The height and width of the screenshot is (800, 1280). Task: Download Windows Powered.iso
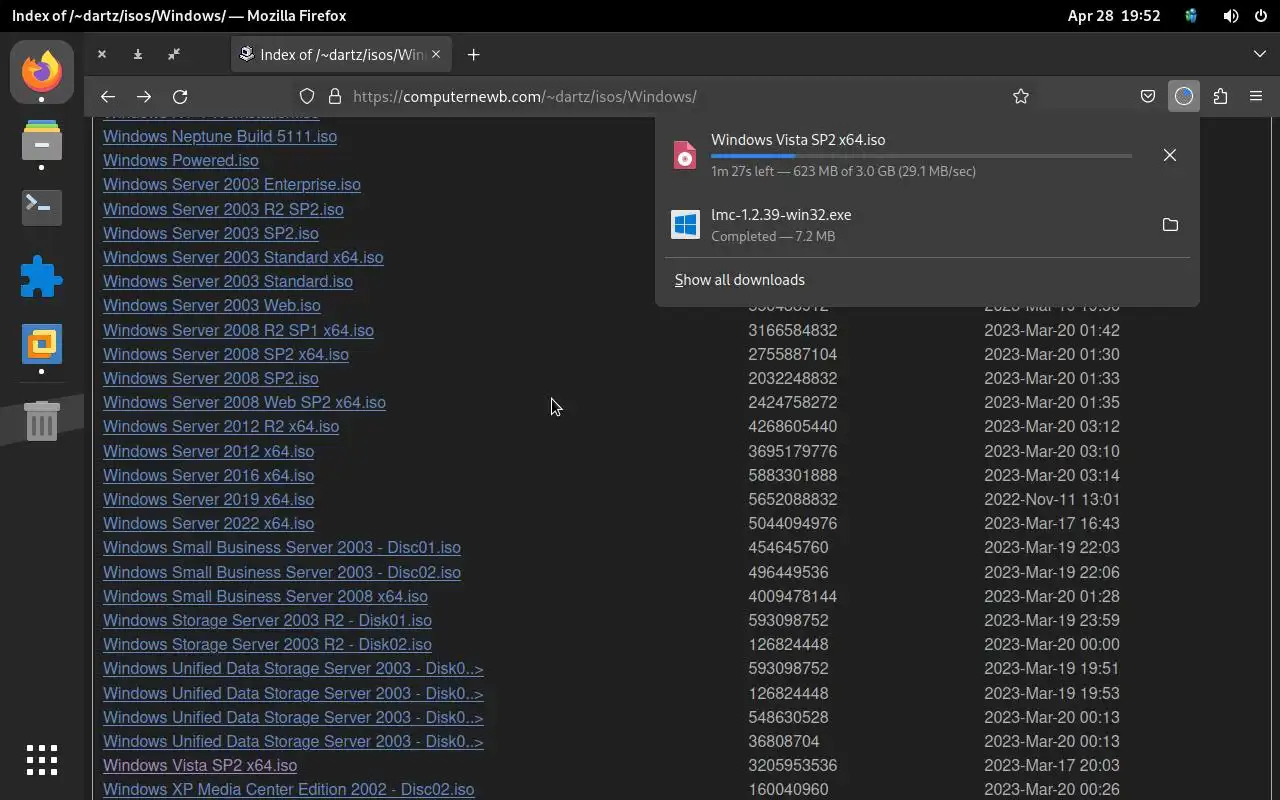(x=181, y=160)
